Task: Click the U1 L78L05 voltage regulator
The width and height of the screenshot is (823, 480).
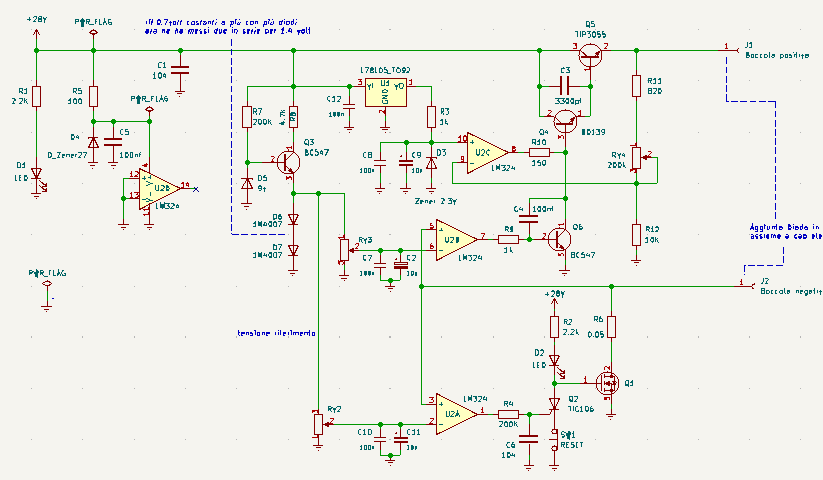Action: 385,91
